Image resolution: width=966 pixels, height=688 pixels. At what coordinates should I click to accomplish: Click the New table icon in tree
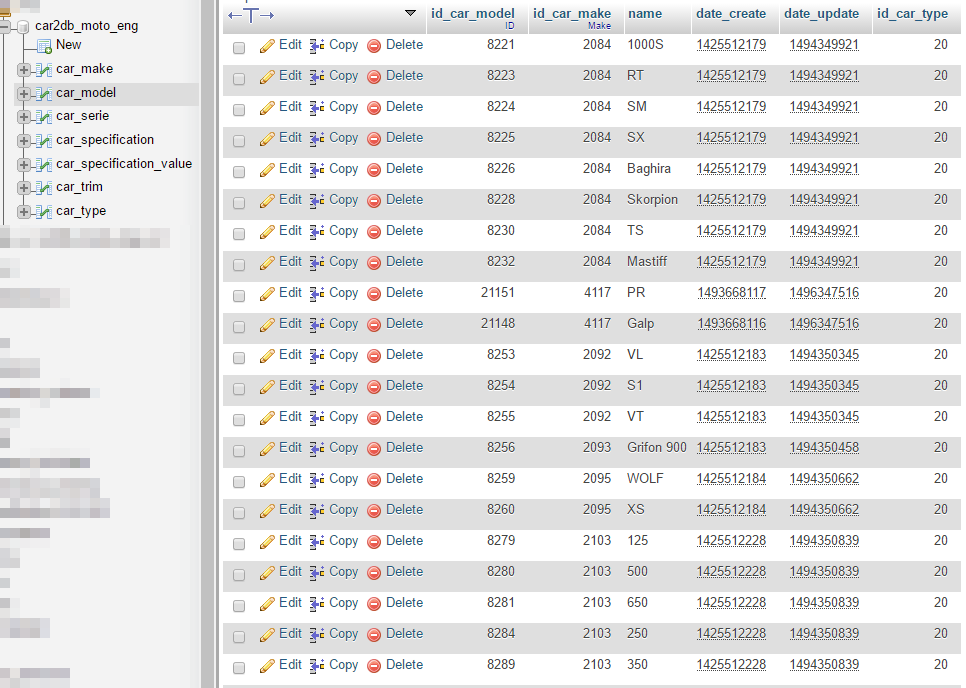tap(44, 46)
